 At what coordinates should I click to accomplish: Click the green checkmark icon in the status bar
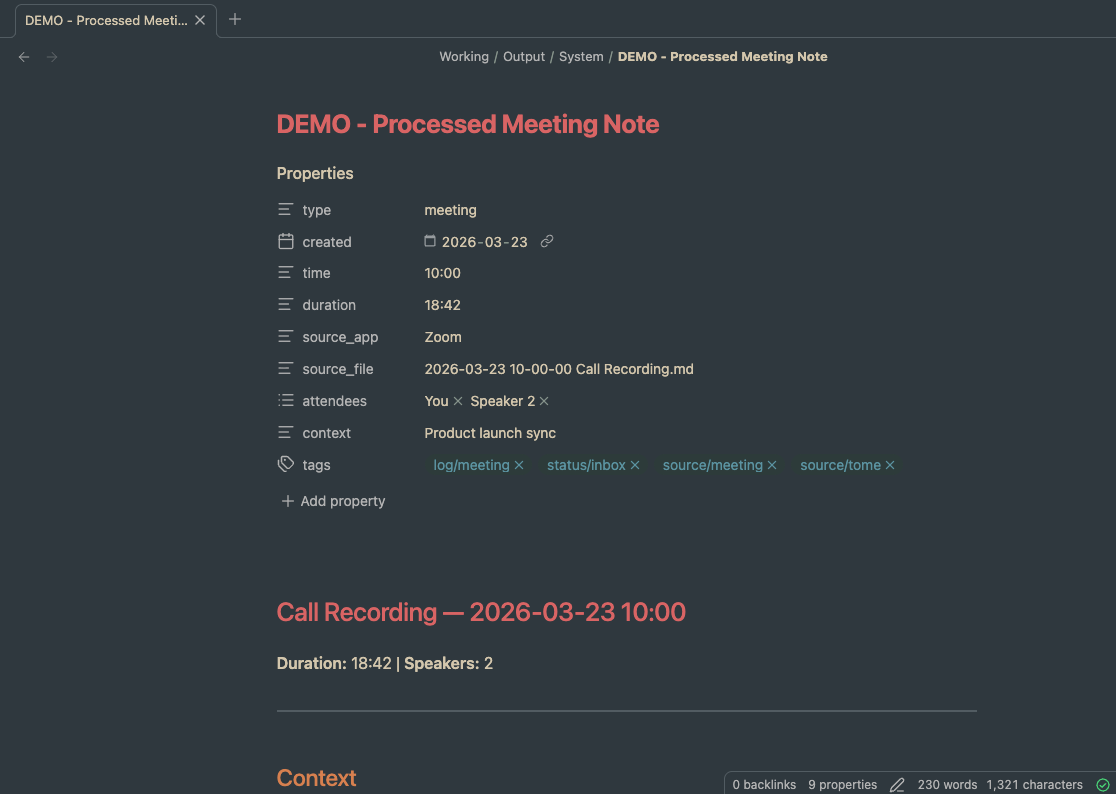pyautogui.click(x=1104, y=785)
